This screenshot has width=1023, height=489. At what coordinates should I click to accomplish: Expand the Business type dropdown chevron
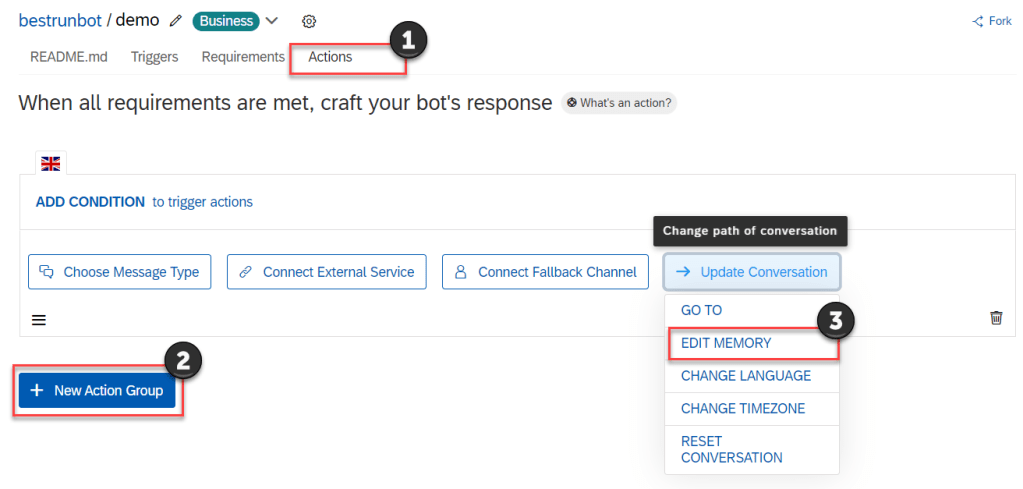pos(271,21)
